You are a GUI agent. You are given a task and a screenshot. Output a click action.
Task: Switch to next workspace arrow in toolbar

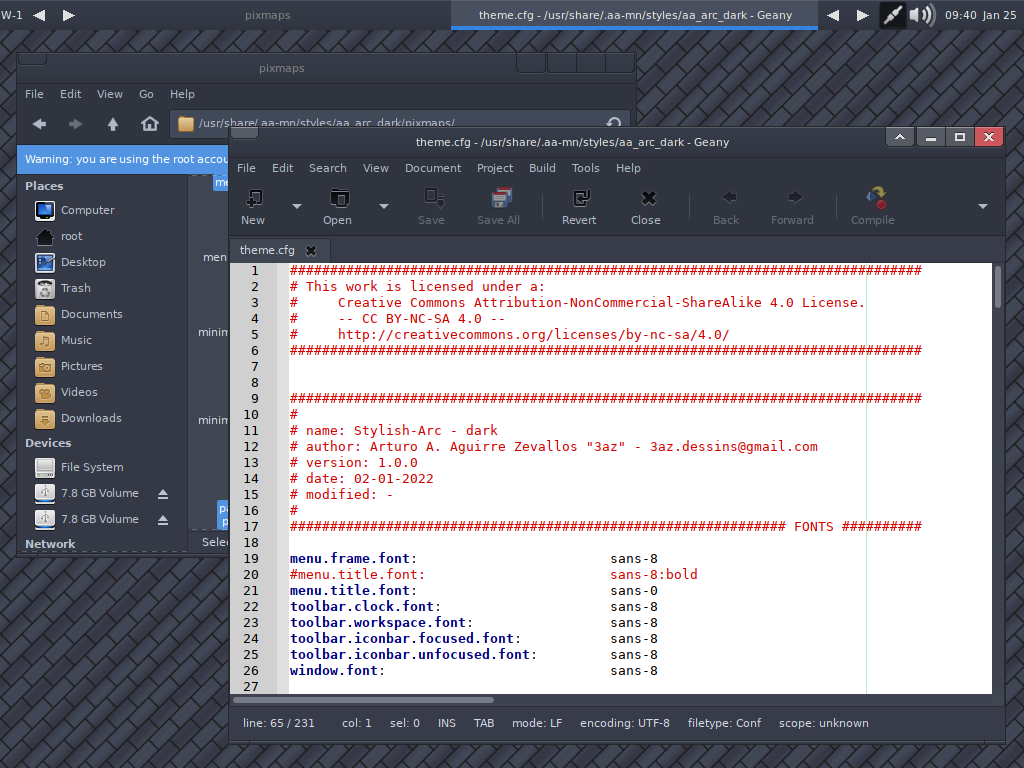(x=68, y=15)
